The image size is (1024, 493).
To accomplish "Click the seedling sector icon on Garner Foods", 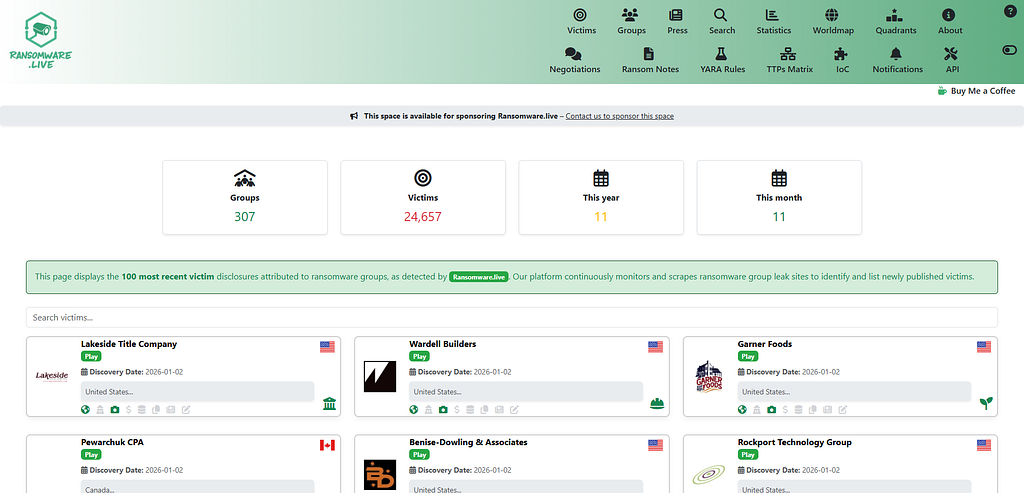I will click(x=985, y=404).
